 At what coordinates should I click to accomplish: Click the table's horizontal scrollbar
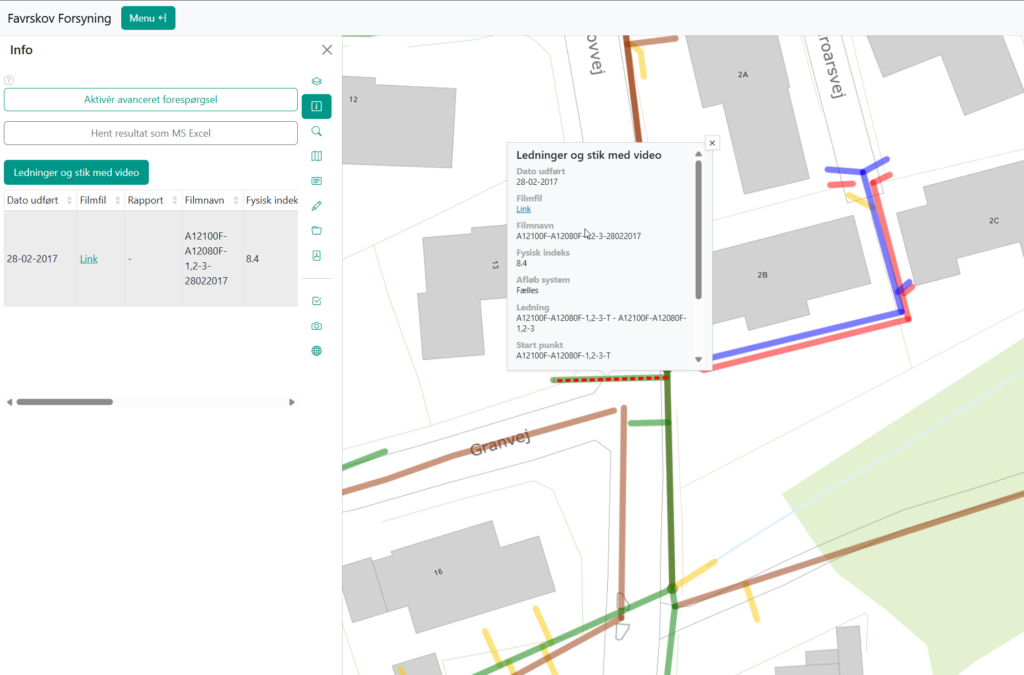65,402
